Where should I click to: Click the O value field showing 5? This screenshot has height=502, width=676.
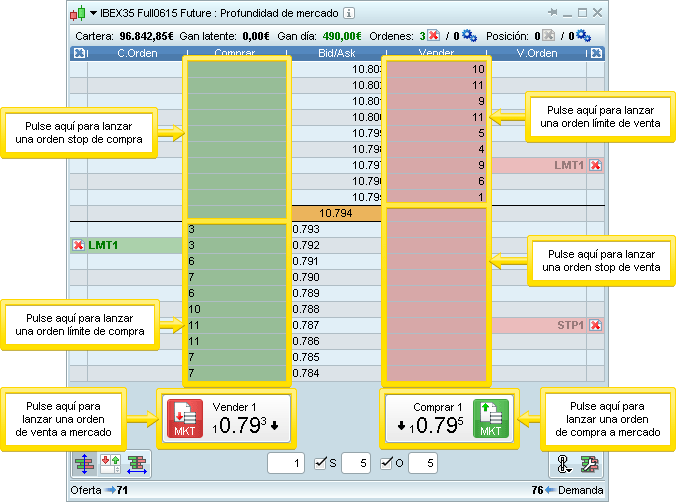423,463
